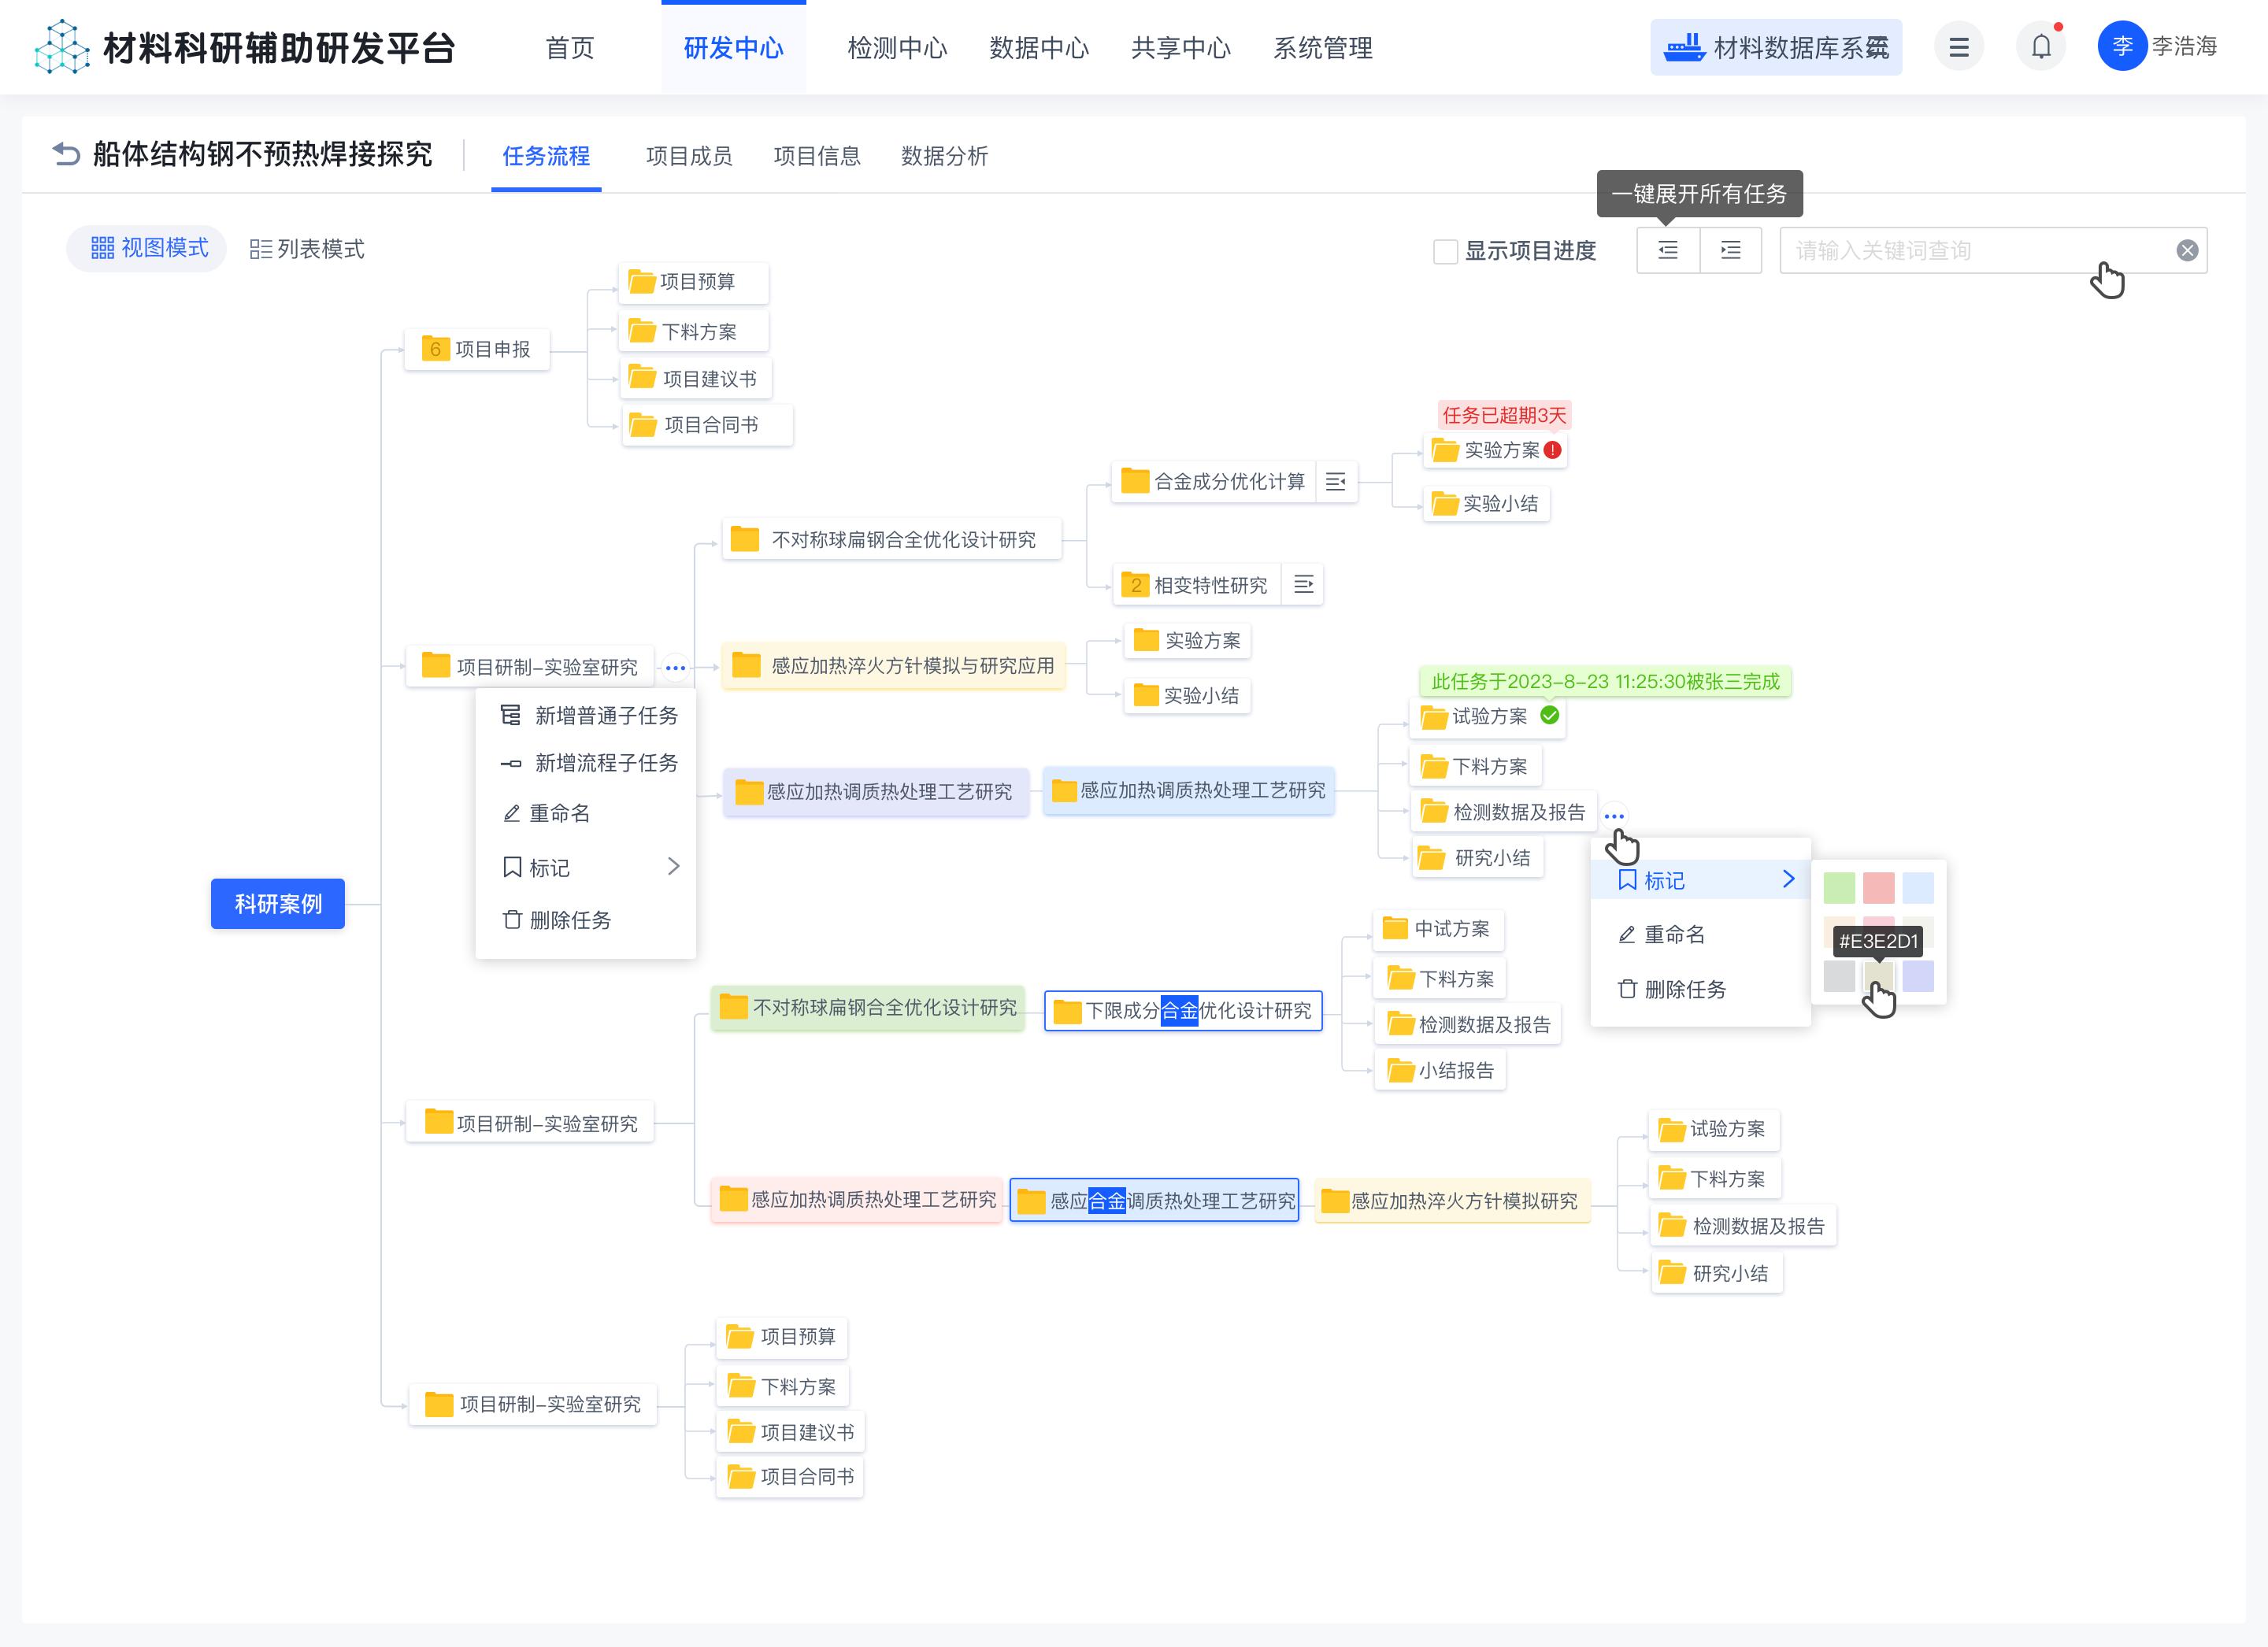The height and width of the screenshot is (1647, 2268).
Task: Click the hamburger menu icon top right
Action: pyautogui.click(x=1959, y=46)
